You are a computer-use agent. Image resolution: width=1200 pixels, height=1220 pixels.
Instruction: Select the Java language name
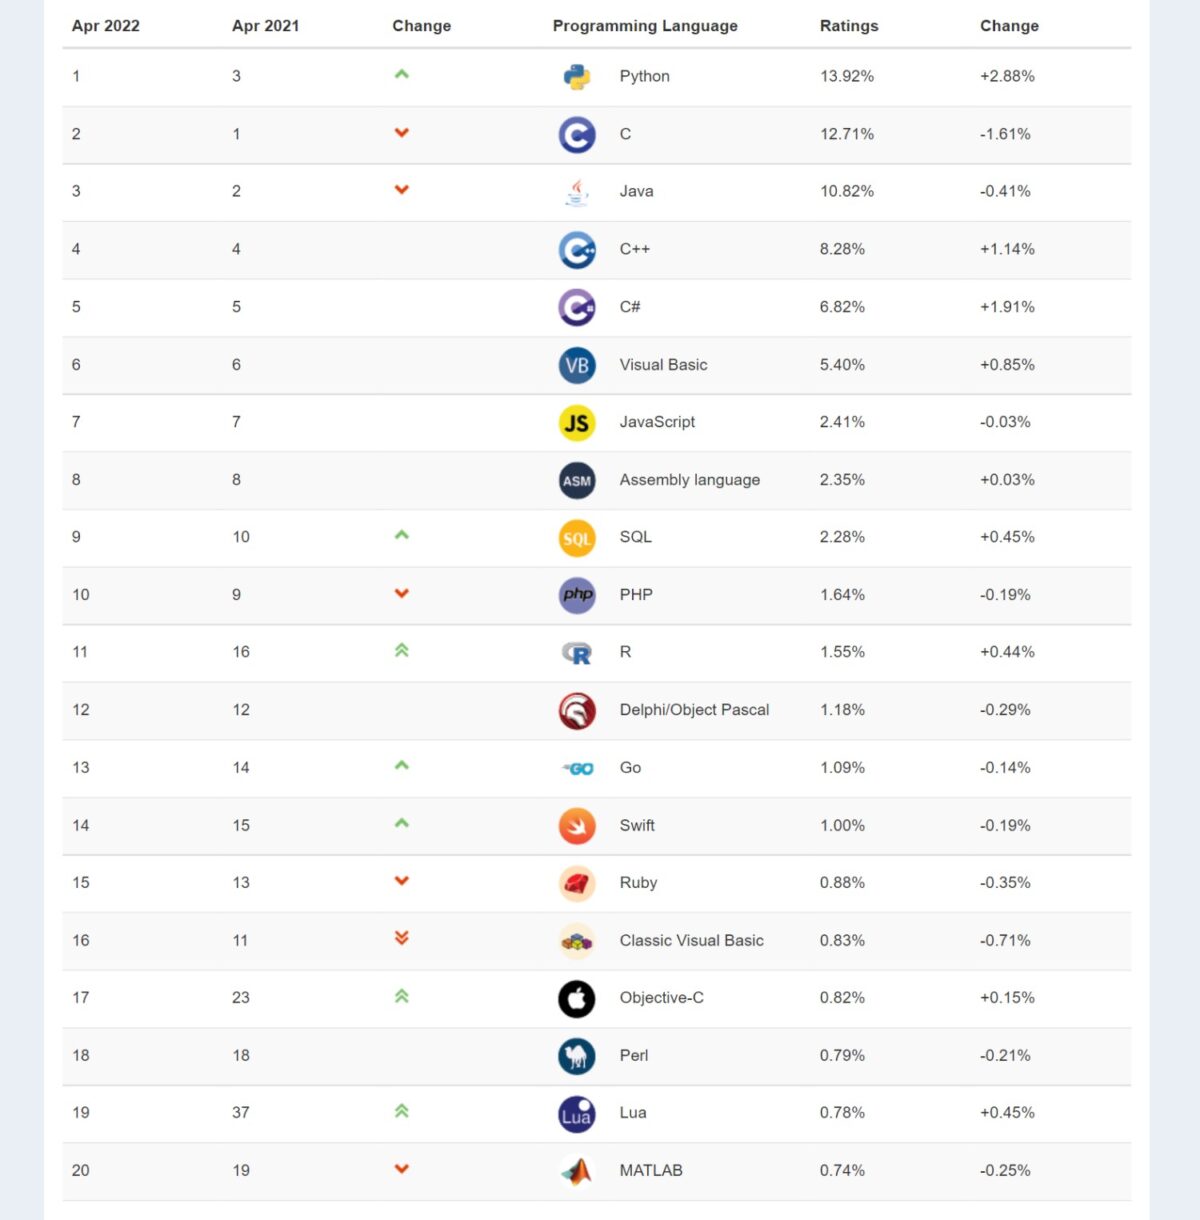[637, 191]
